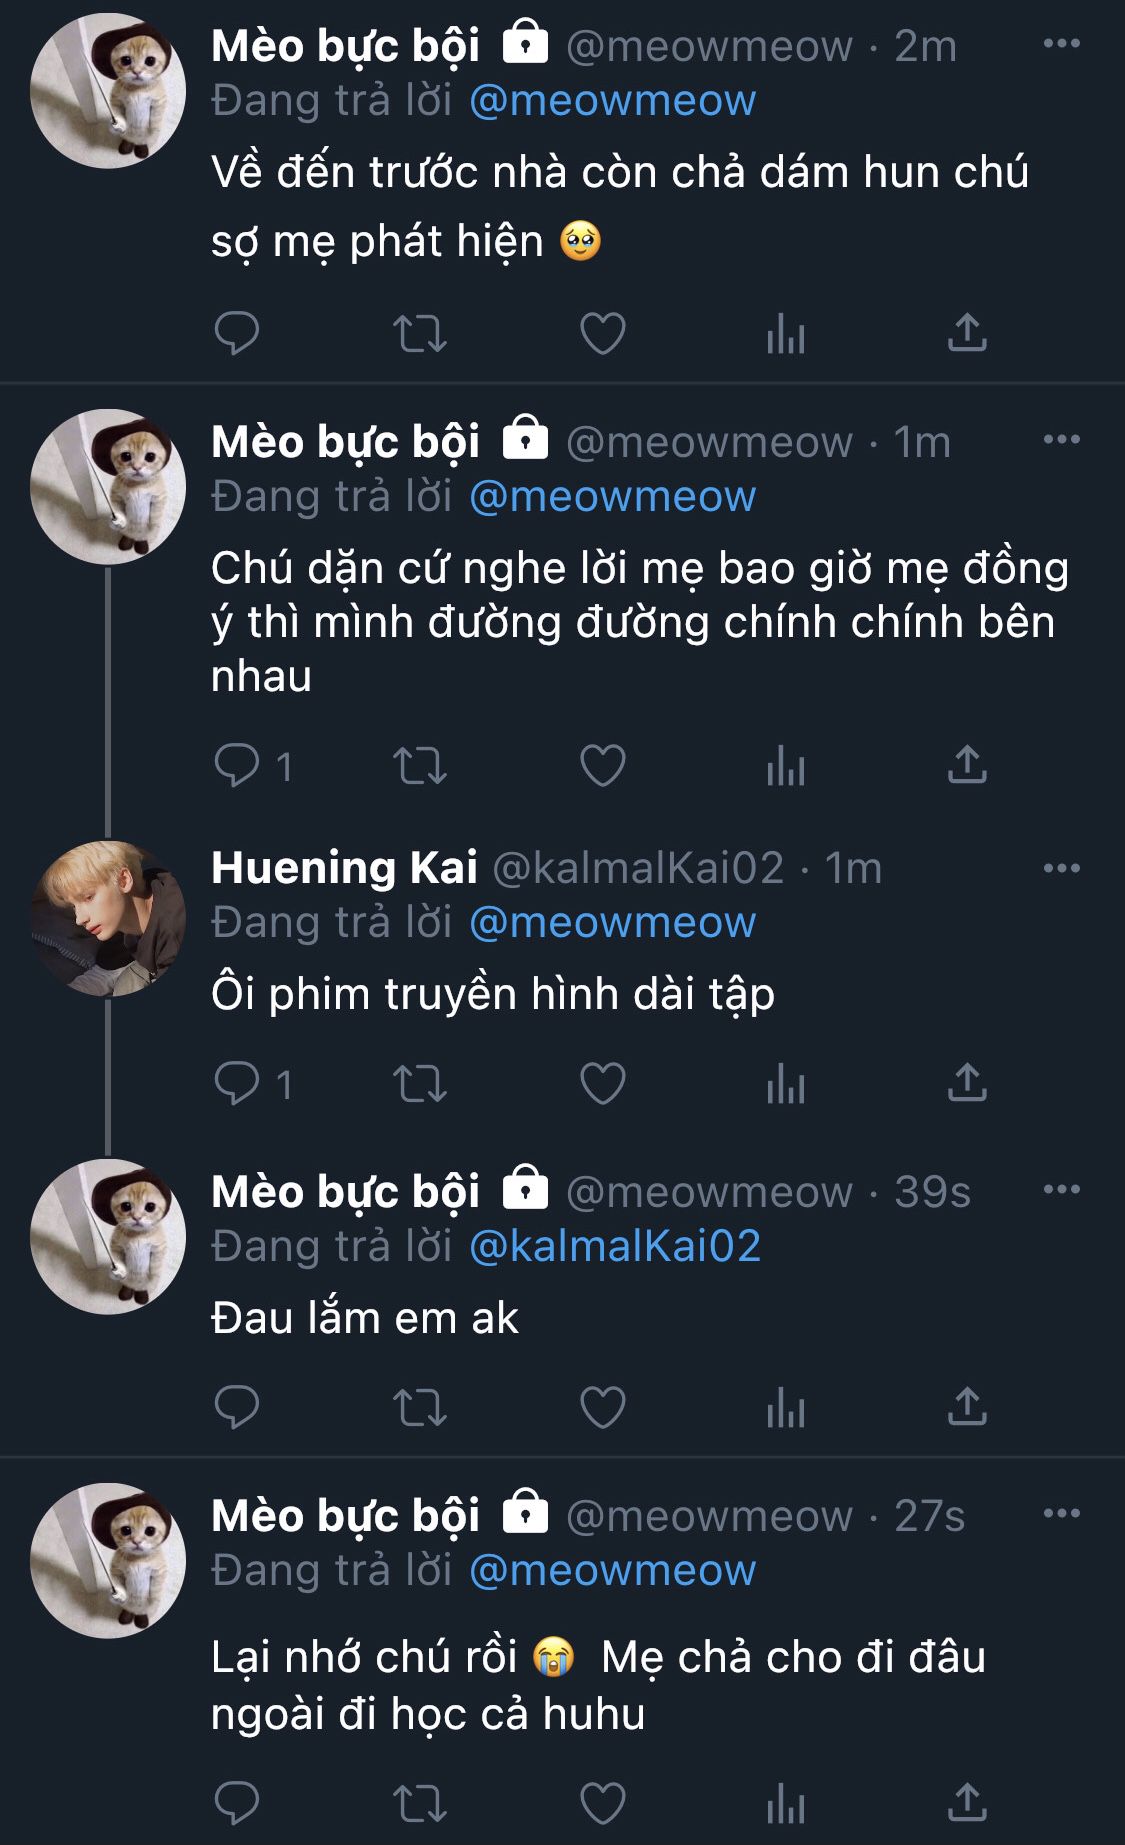Reply to Huening Kai's tweet
The image size is (1125, 1845).
pos(237,1084)
